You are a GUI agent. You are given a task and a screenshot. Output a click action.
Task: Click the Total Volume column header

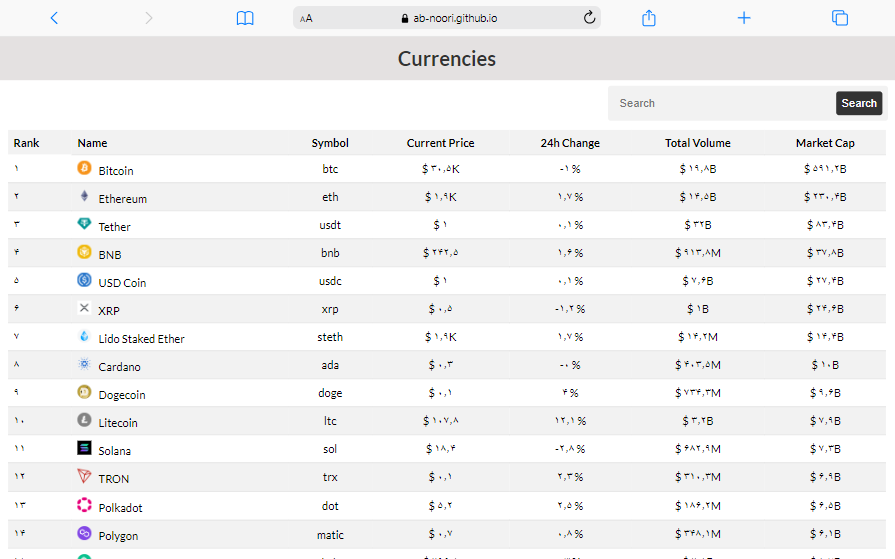(x=698, y=143)
